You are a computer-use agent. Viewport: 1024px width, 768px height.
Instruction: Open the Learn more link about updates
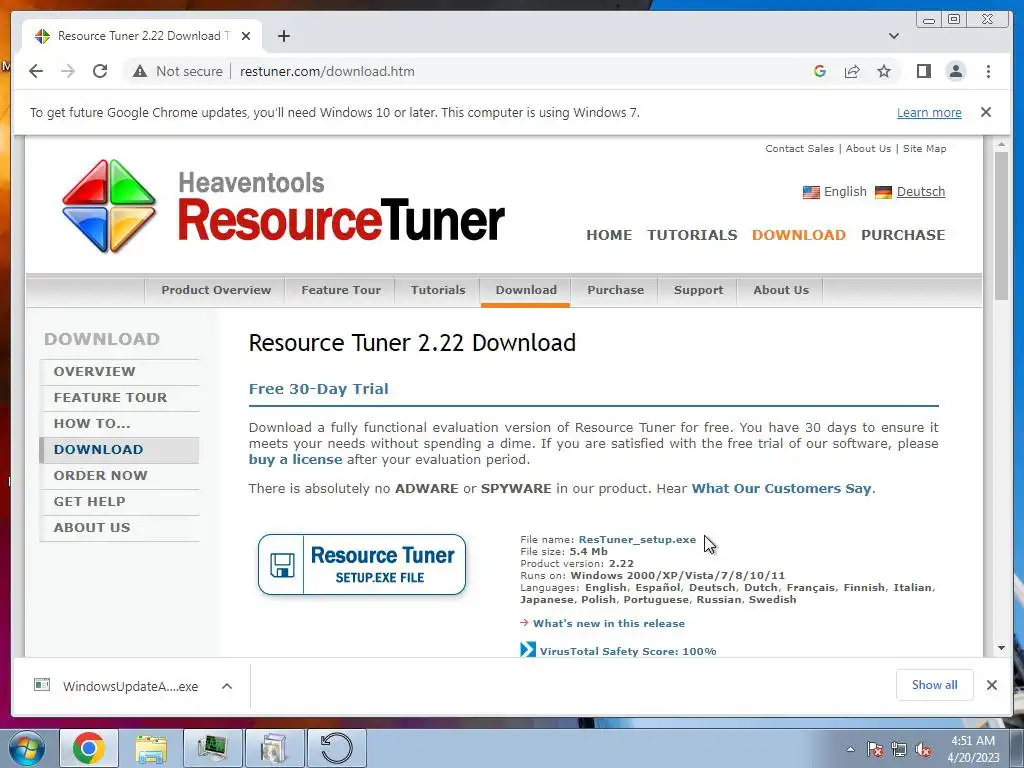929,112
